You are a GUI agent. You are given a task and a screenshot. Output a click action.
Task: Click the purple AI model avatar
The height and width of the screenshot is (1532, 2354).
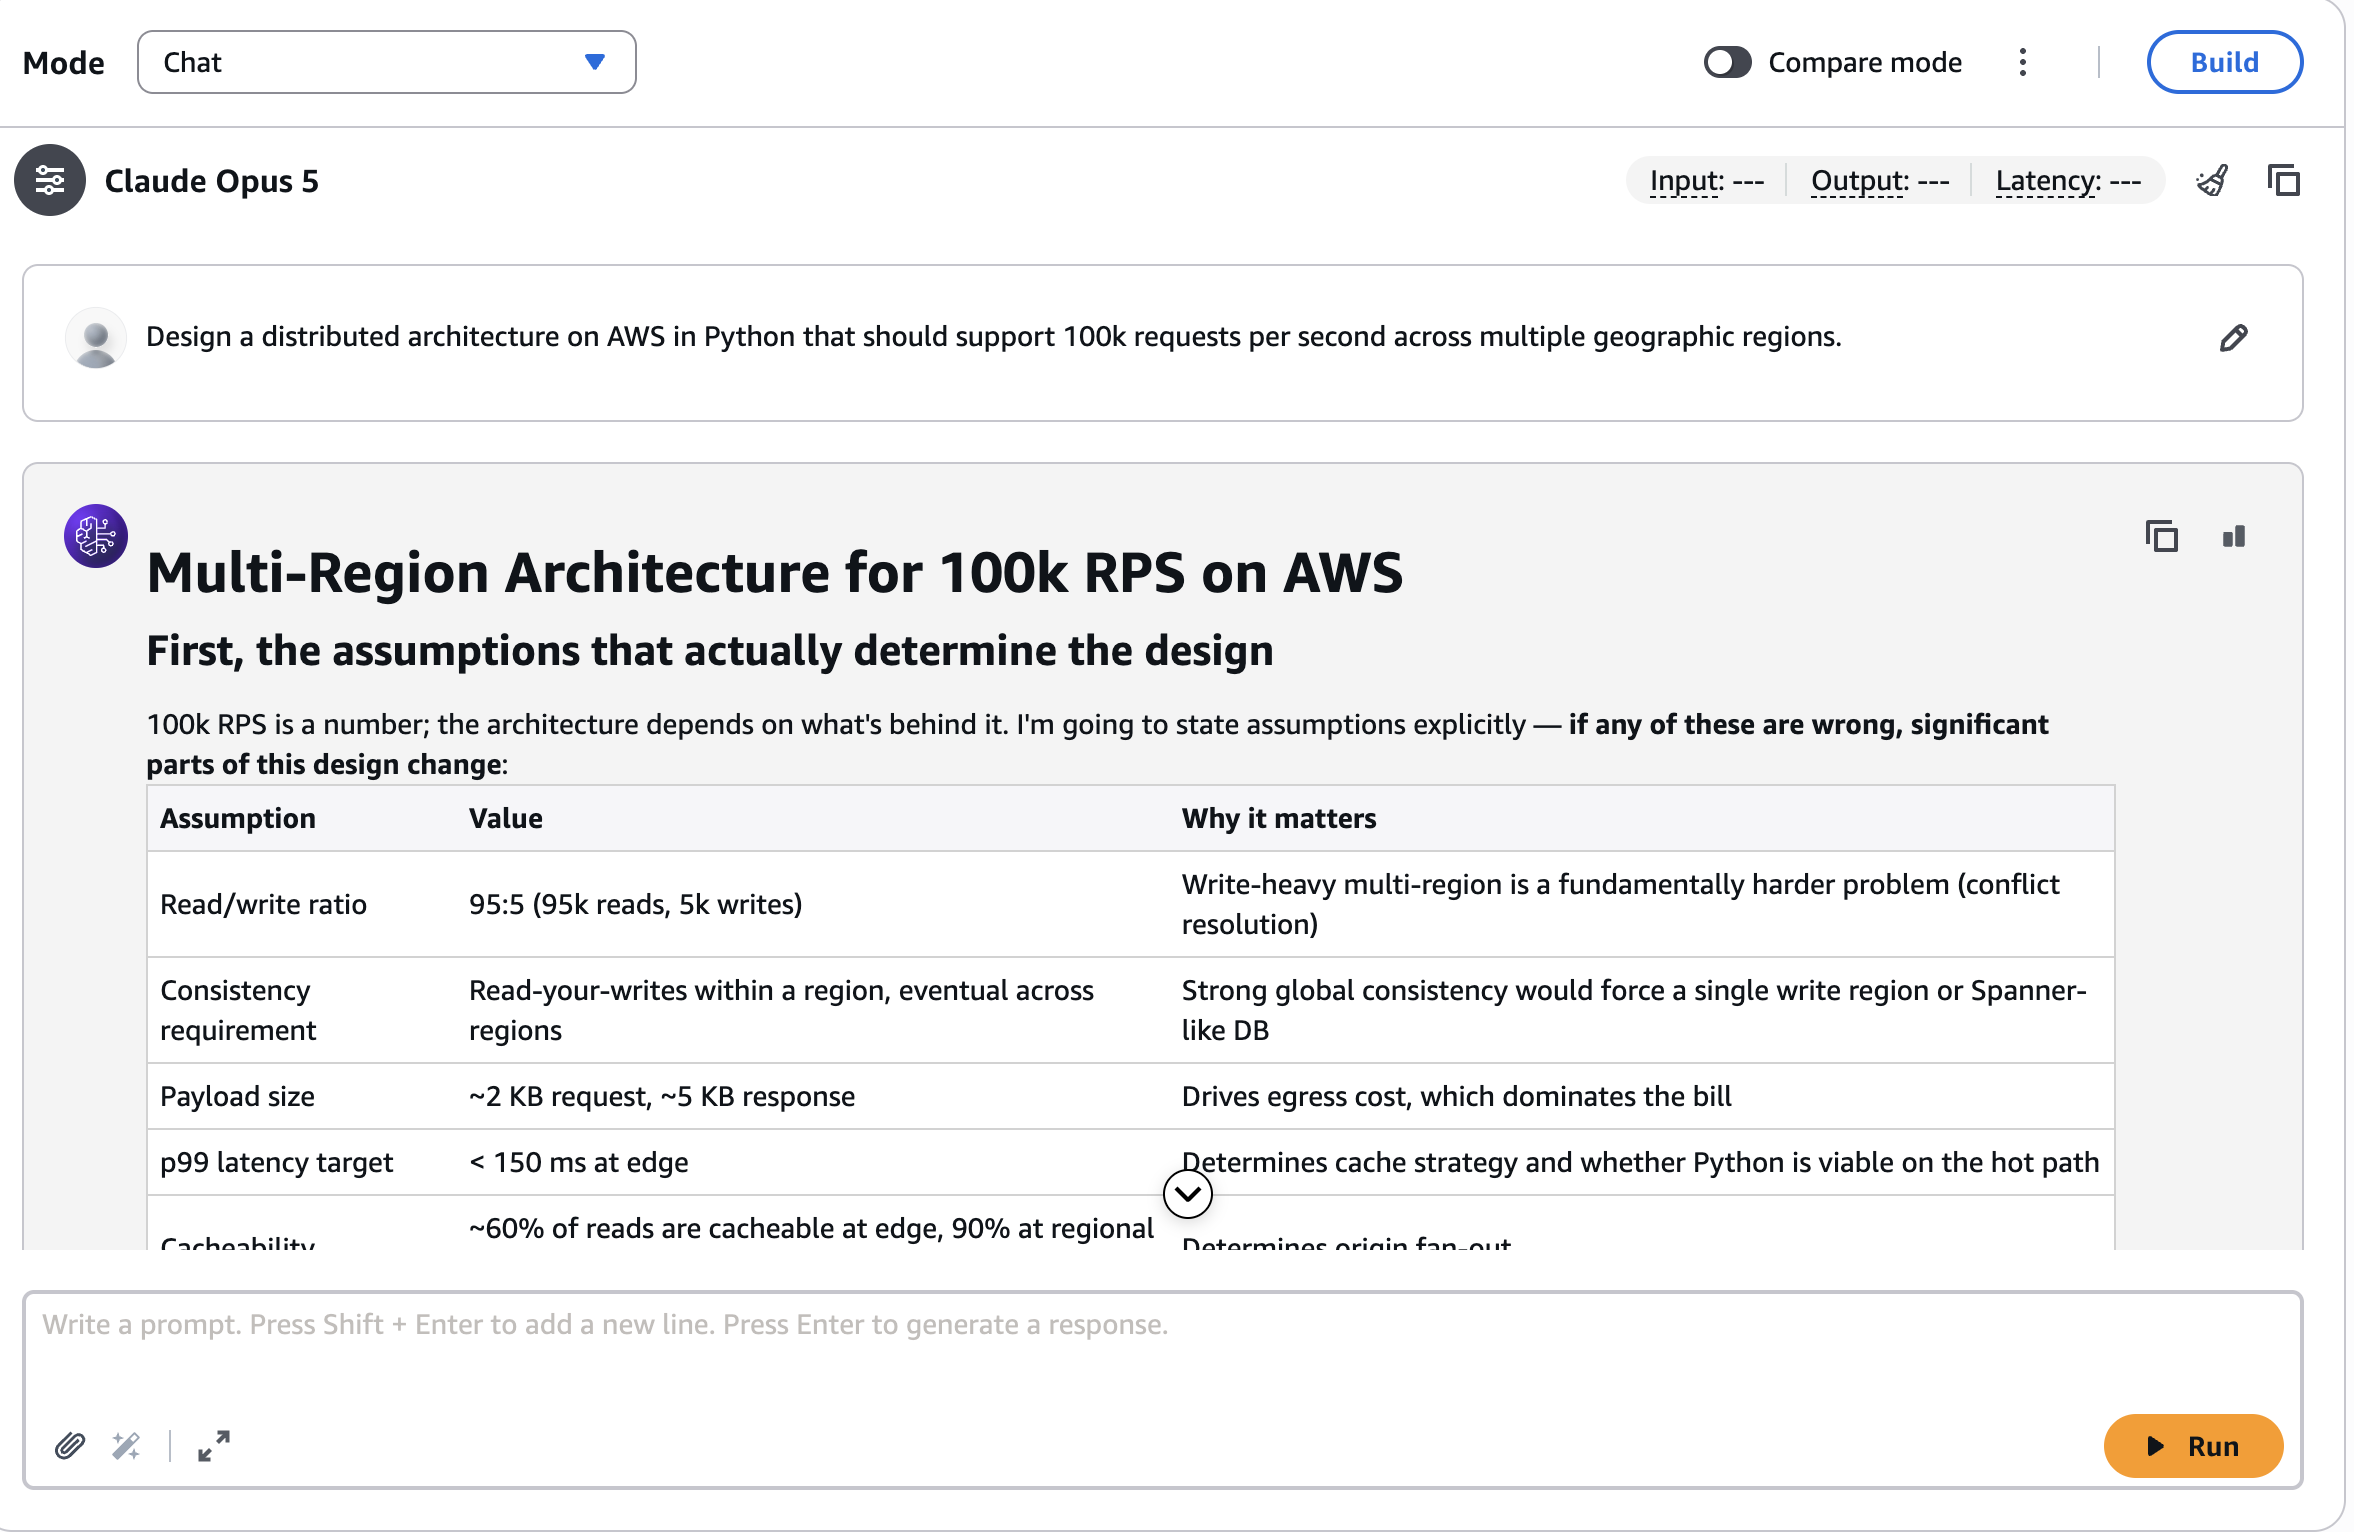96,536
